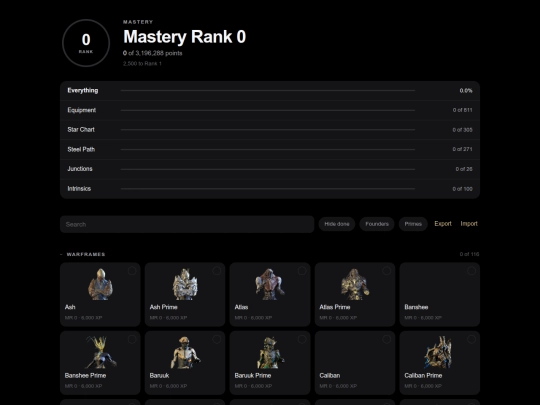Mark Atlas Prime as mastered
The image size is (540, 405).
point(386,271)
